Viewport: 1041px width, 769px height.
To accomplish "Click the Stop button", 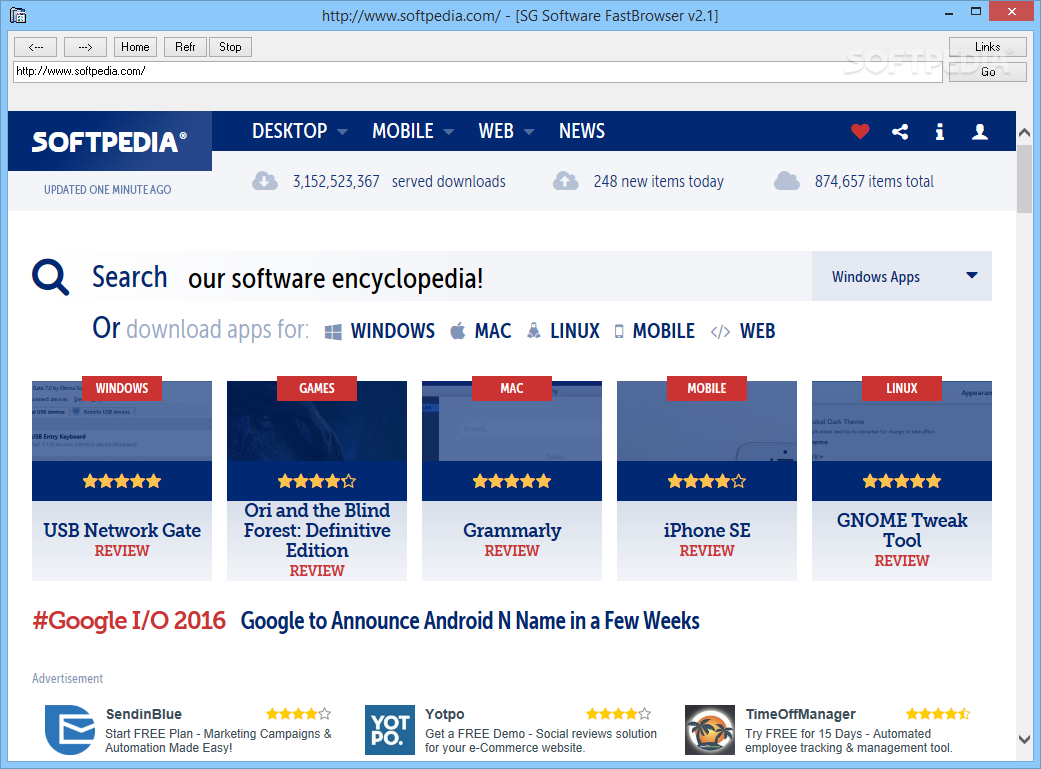I will click(x=230, y=47).
